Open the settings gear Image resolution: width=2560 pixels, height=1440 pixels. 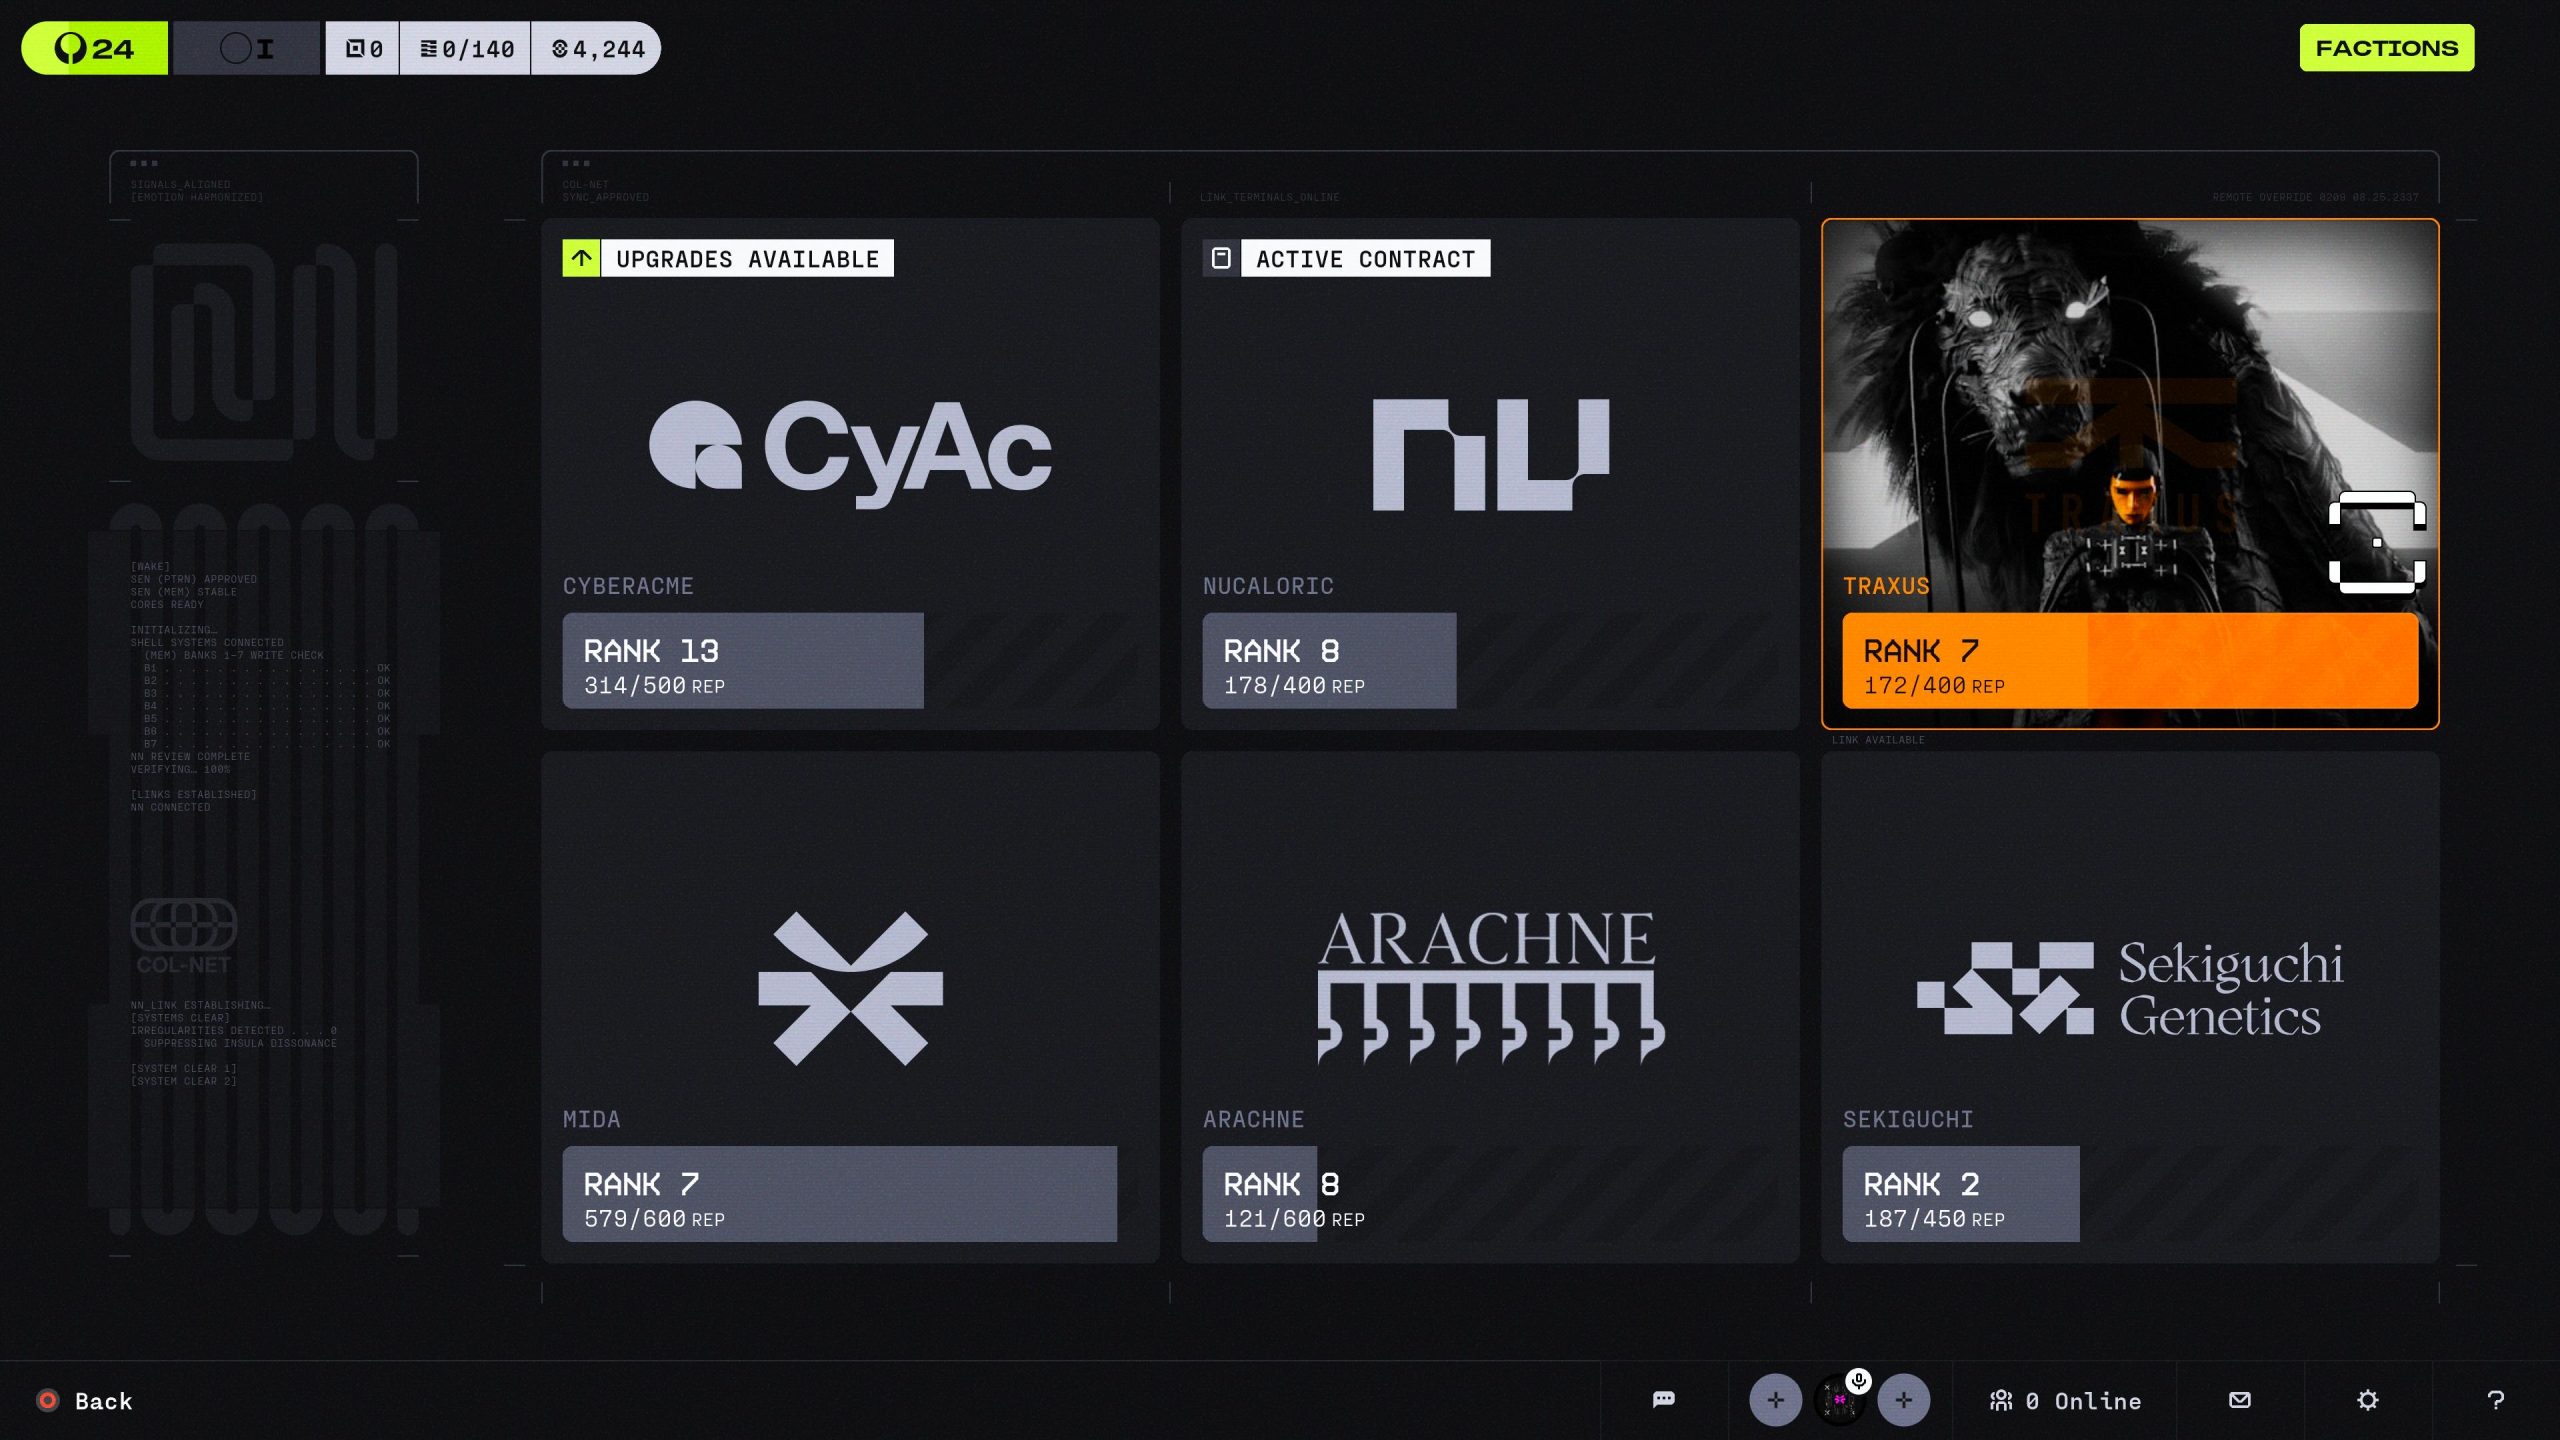point(2367,1400)
